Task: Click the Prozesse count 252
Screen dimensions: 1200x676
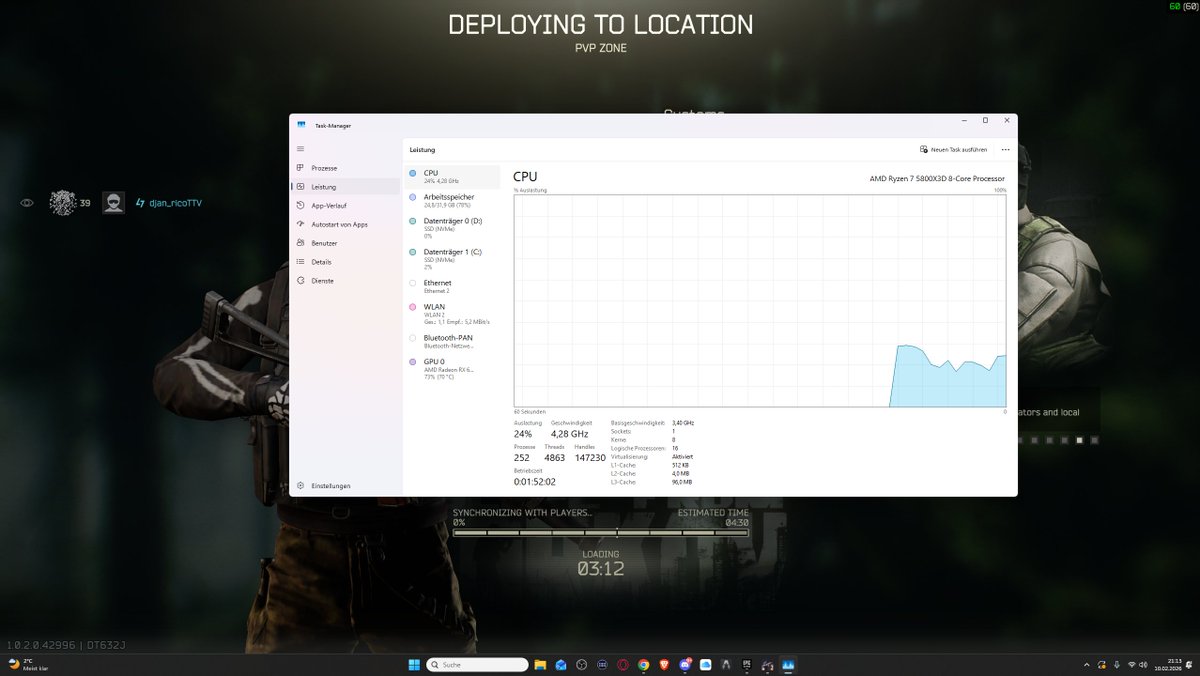Action: click(522, 458)
